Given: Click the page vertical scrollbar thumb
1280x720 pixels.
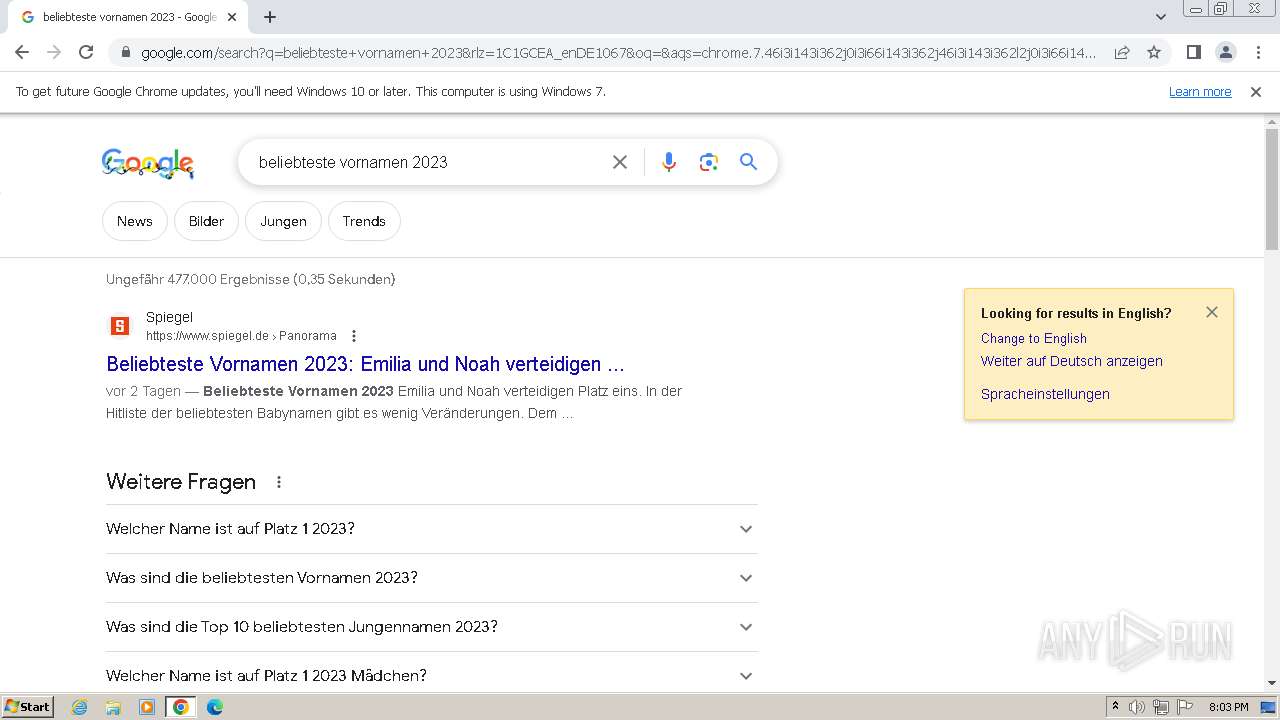Looking at the screenshot, I should (1272, 189).
